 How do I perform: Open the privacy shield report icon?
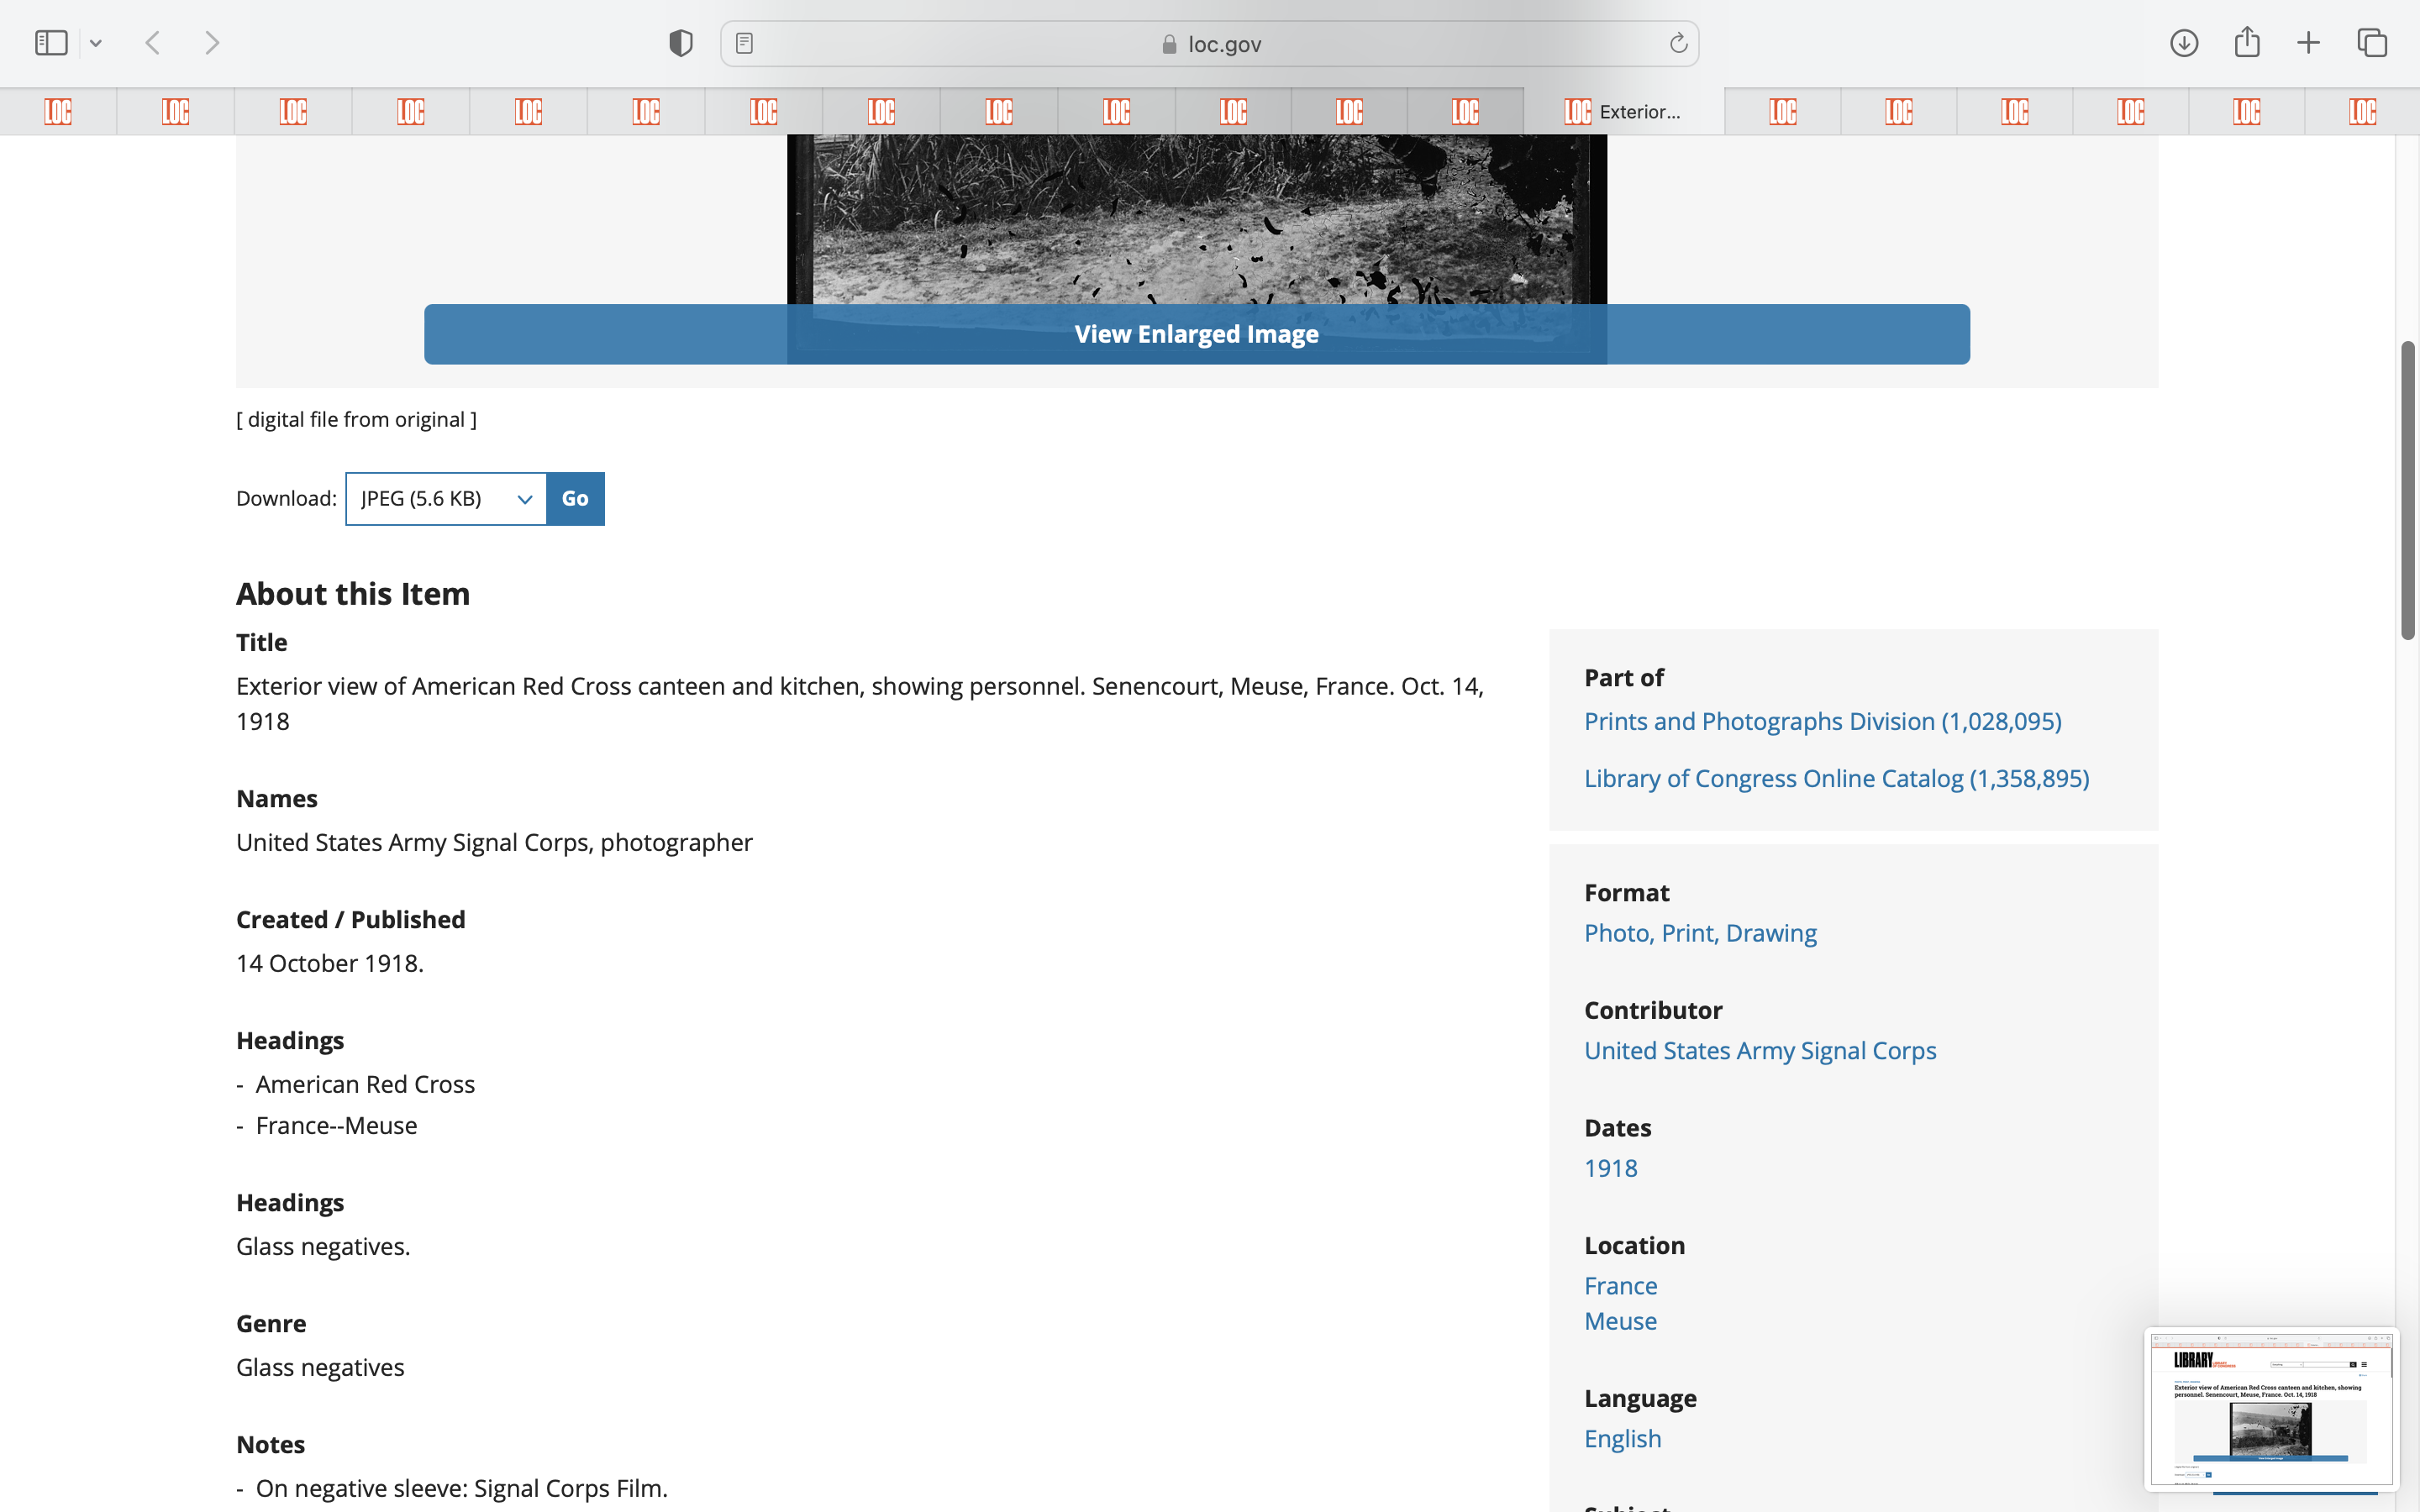coord(680,43)
